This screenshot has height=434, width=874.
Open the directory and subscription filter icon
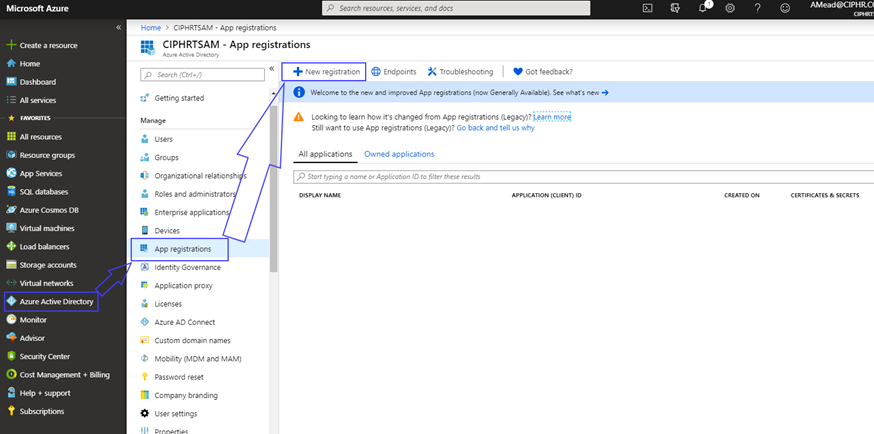click(x=676, y=8)
